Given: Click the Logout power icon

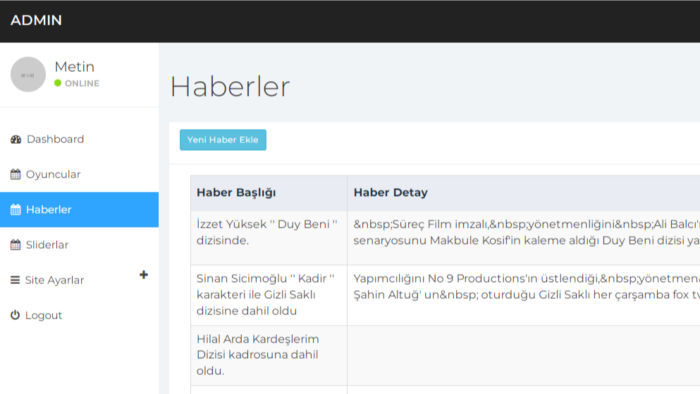Looking at the screenshot, I should 15,315.
